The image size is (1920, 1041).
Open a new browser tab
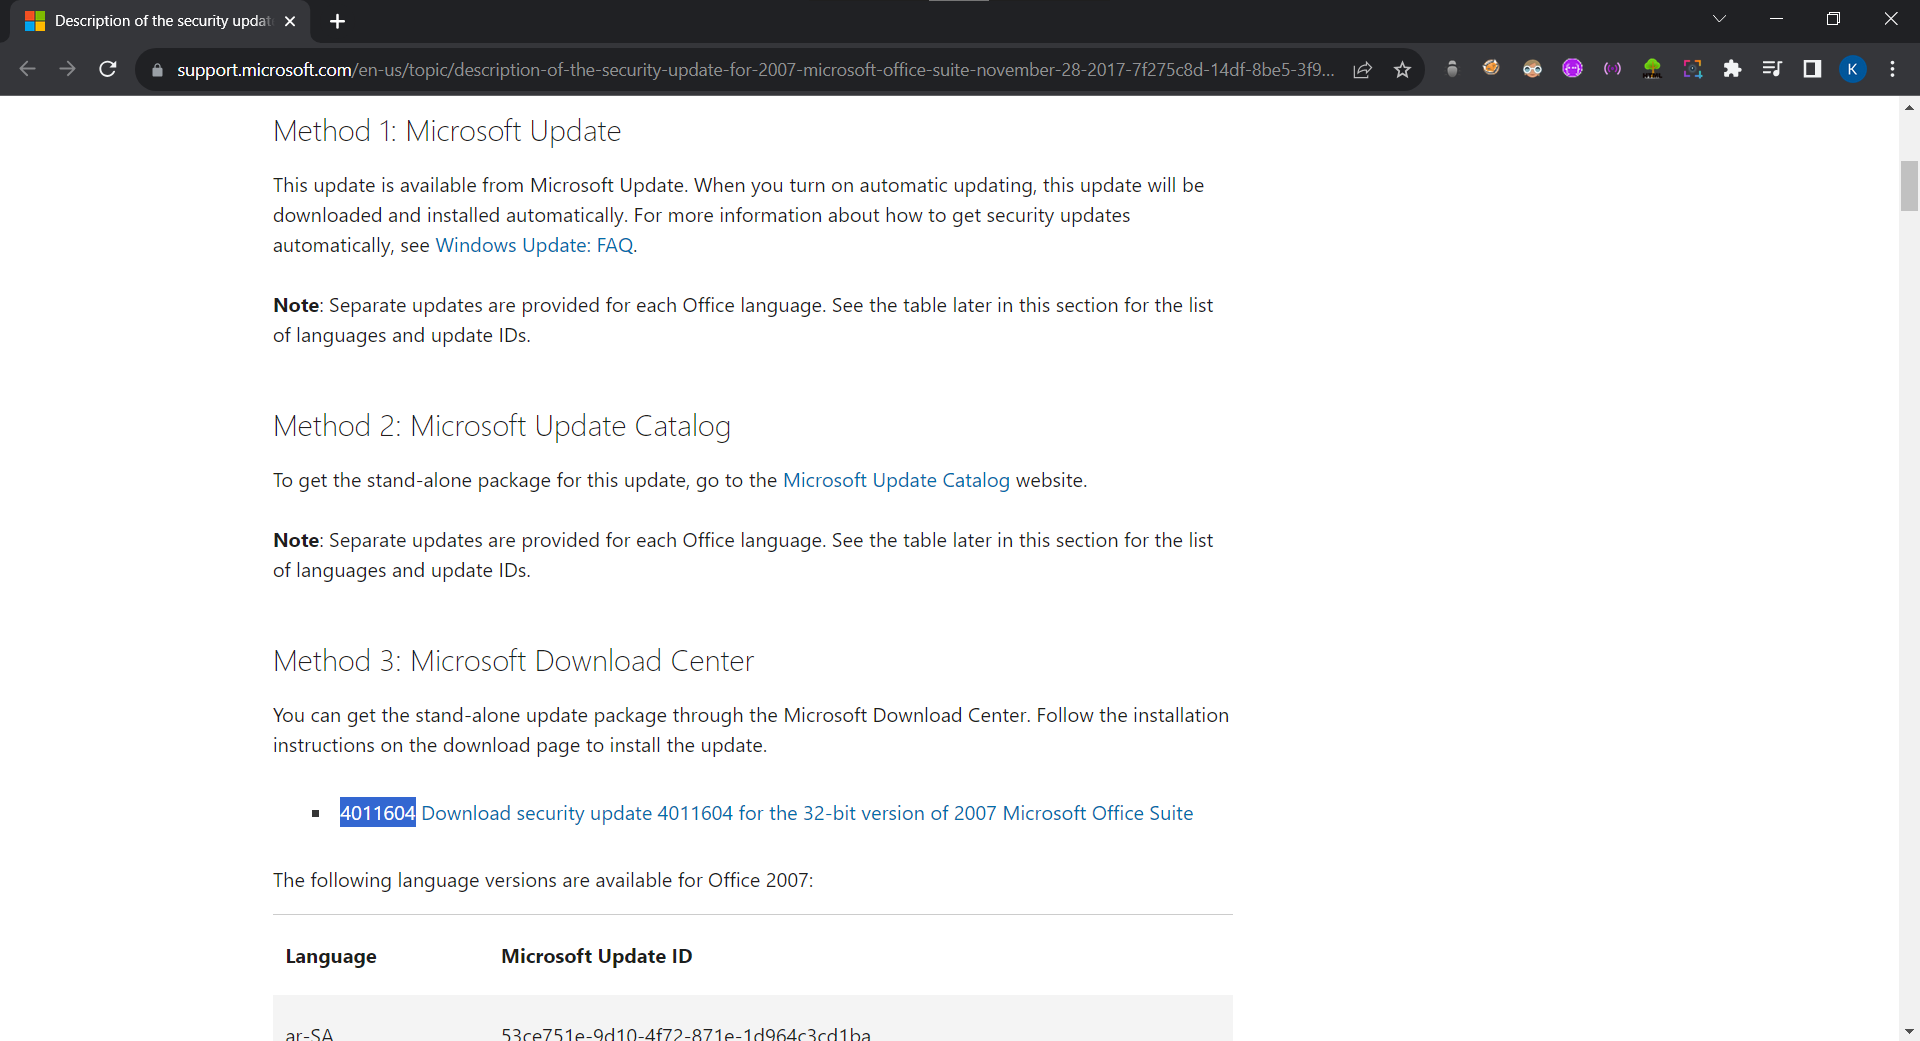pyautogui.click(x=337, y=21)
